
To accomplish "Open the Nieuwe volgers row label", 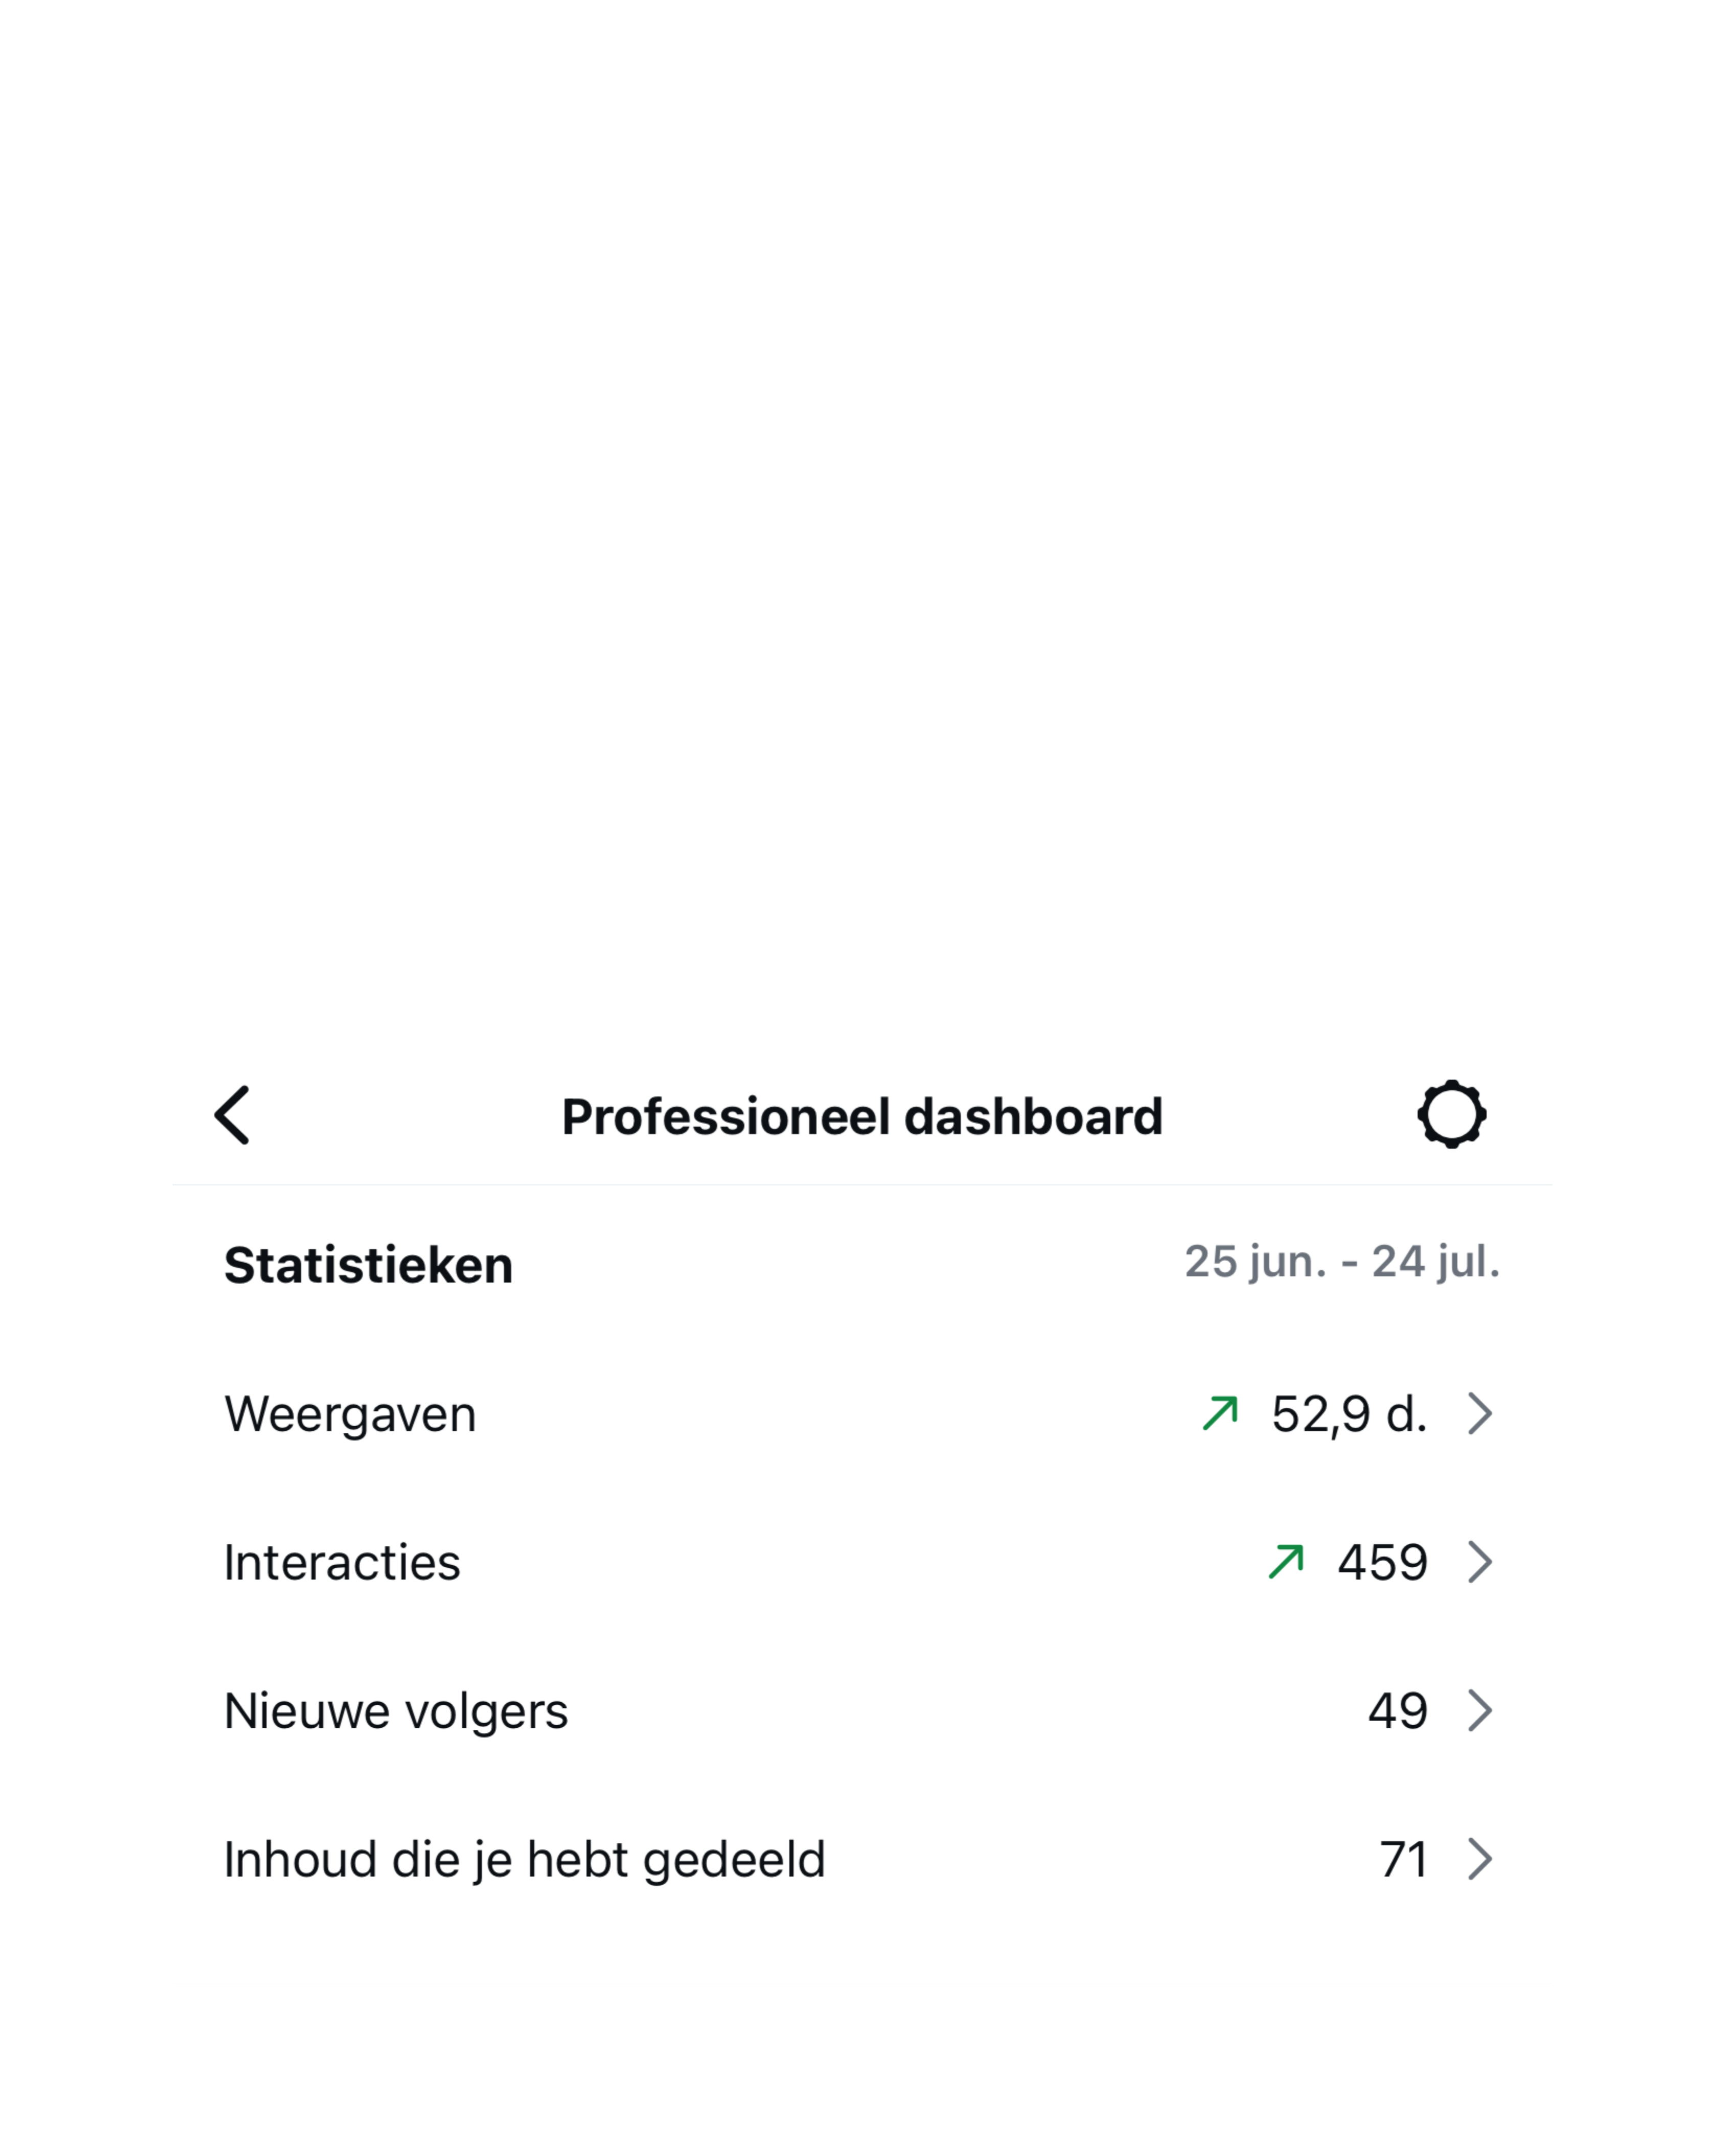I will pyautogui.click(x=396, y=1711).
